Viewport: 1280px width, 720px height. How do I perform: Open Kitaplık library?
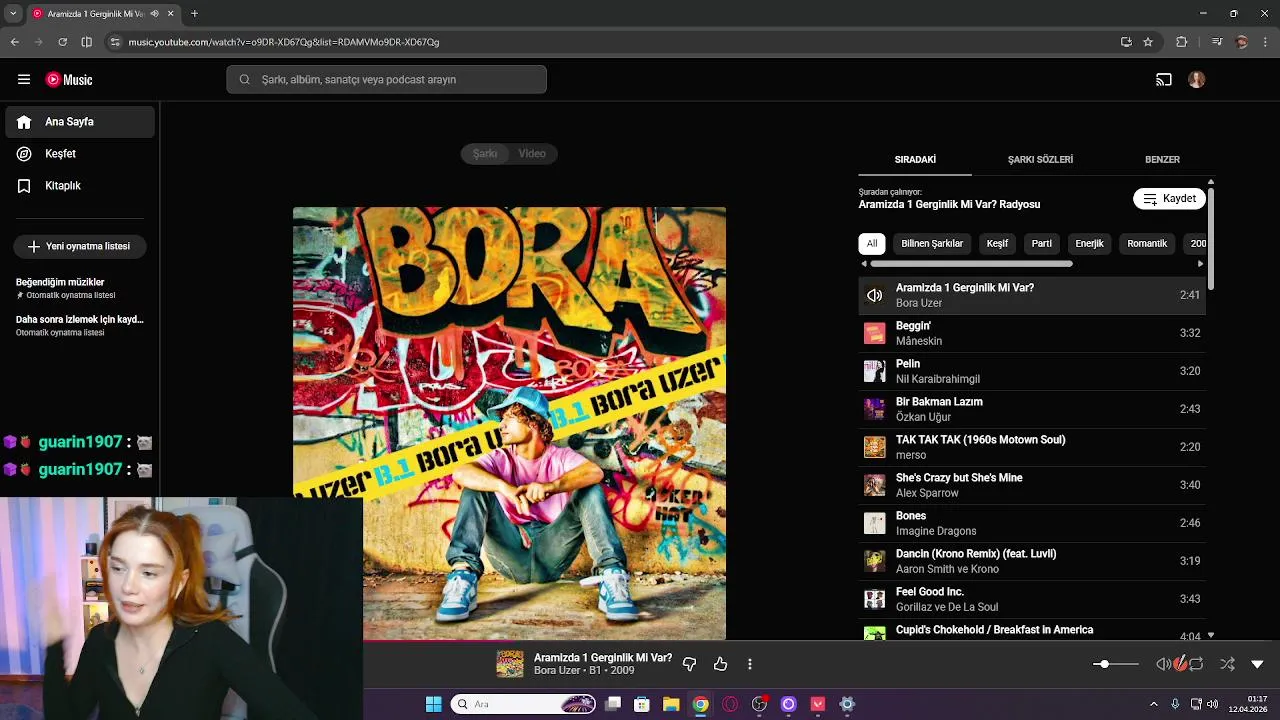(x=80, y=186)
